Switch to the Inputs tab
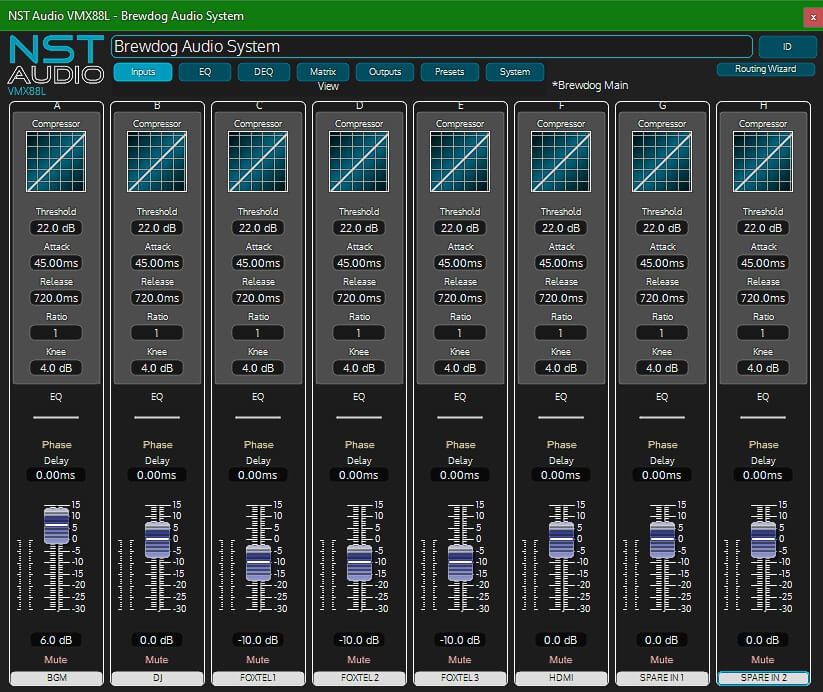Screen dimensions: 823x692 pyautogui.click(x=143, y=72)
